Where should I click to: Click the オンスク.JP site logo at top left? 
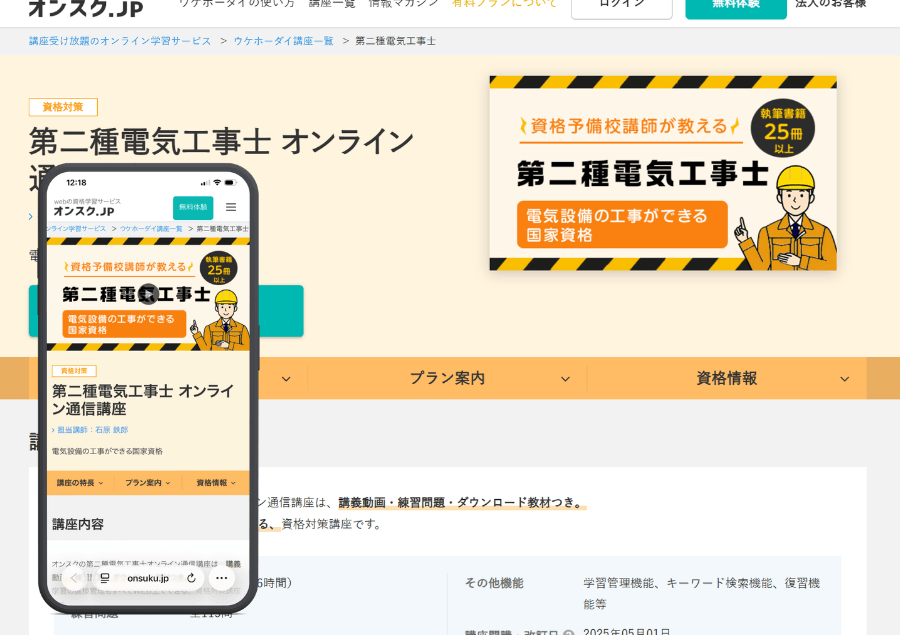pos(85,8)
